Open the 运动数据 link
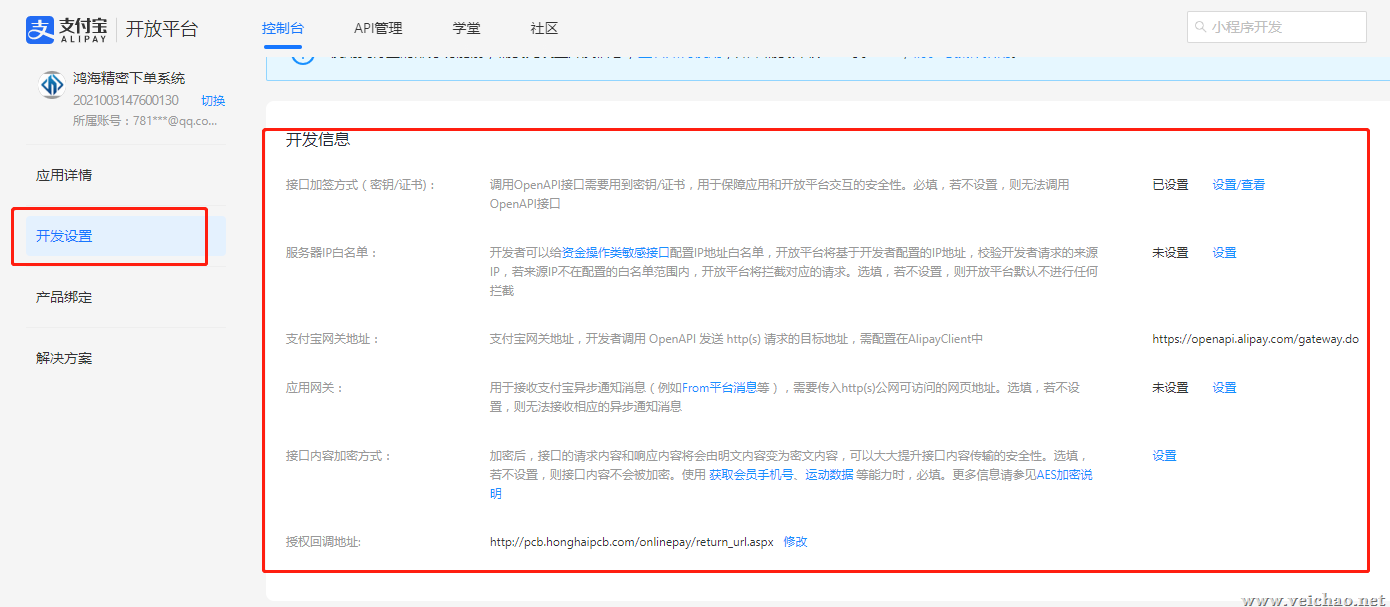This screenshot has height=607, width=1390. coord(829,474)
